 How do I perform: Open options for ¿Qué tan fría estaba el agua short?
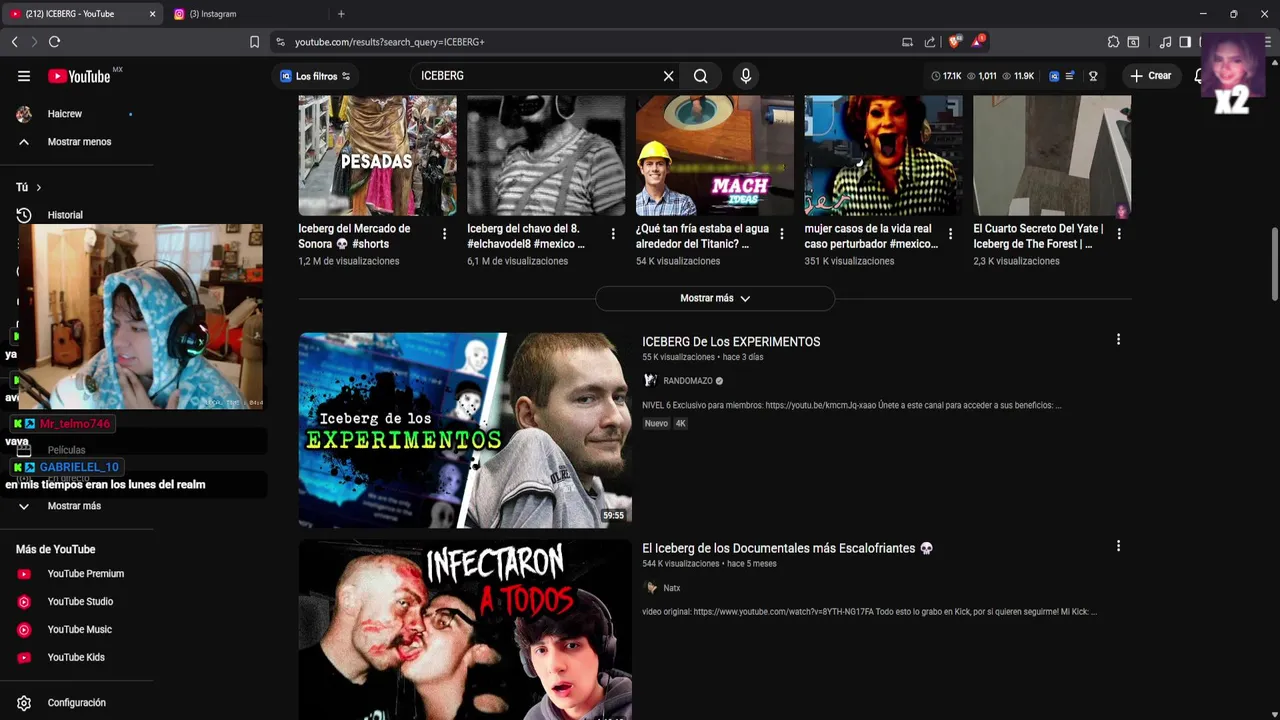pos(782,234)
